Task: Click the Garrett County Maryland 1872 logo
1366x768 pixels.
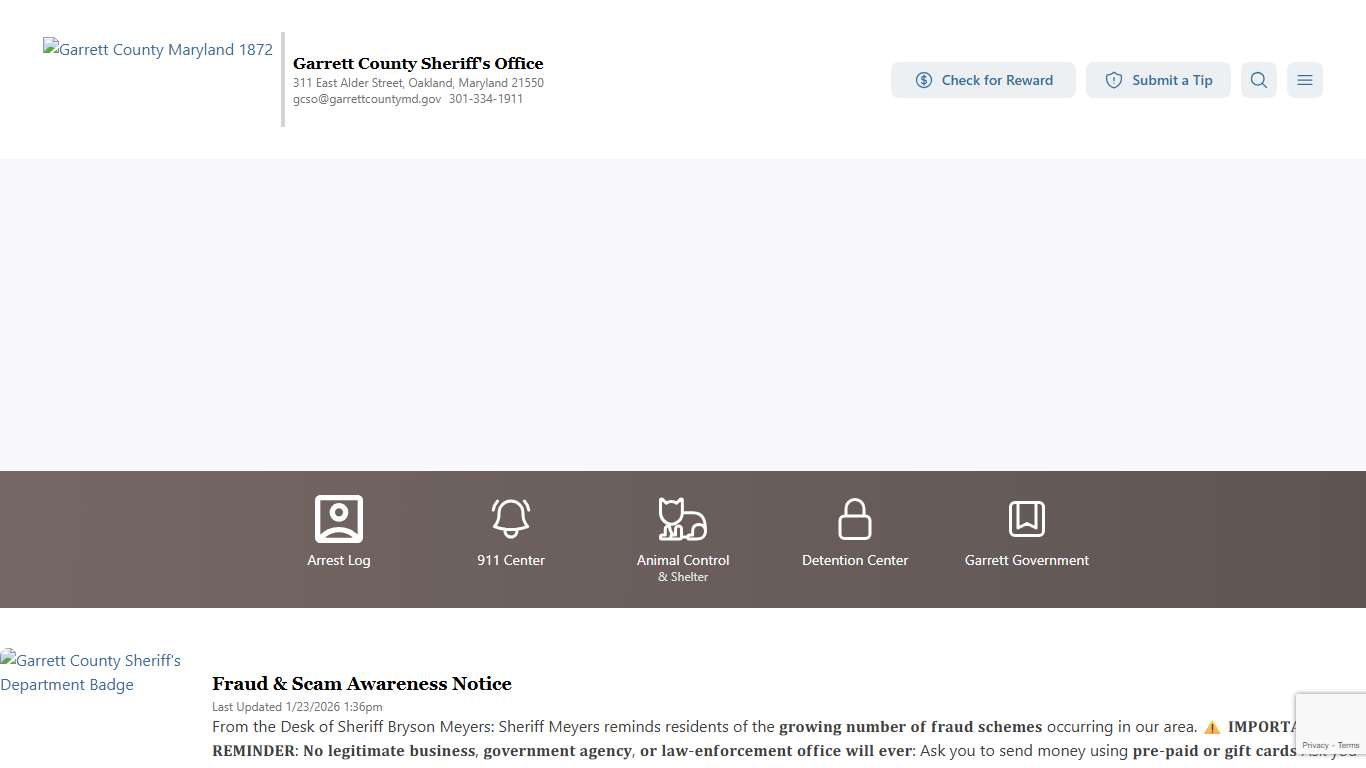Action: [x=157, y=49]
